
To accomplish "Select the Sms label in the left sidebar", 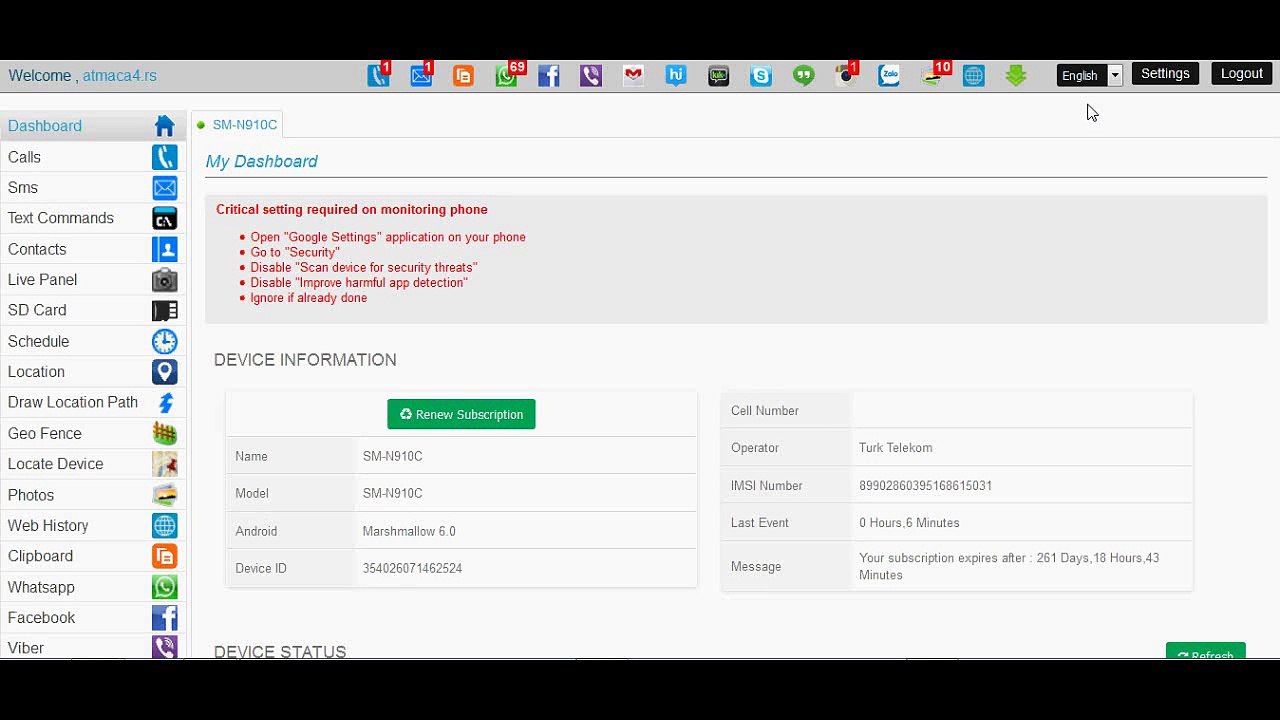I will point(23,188).
